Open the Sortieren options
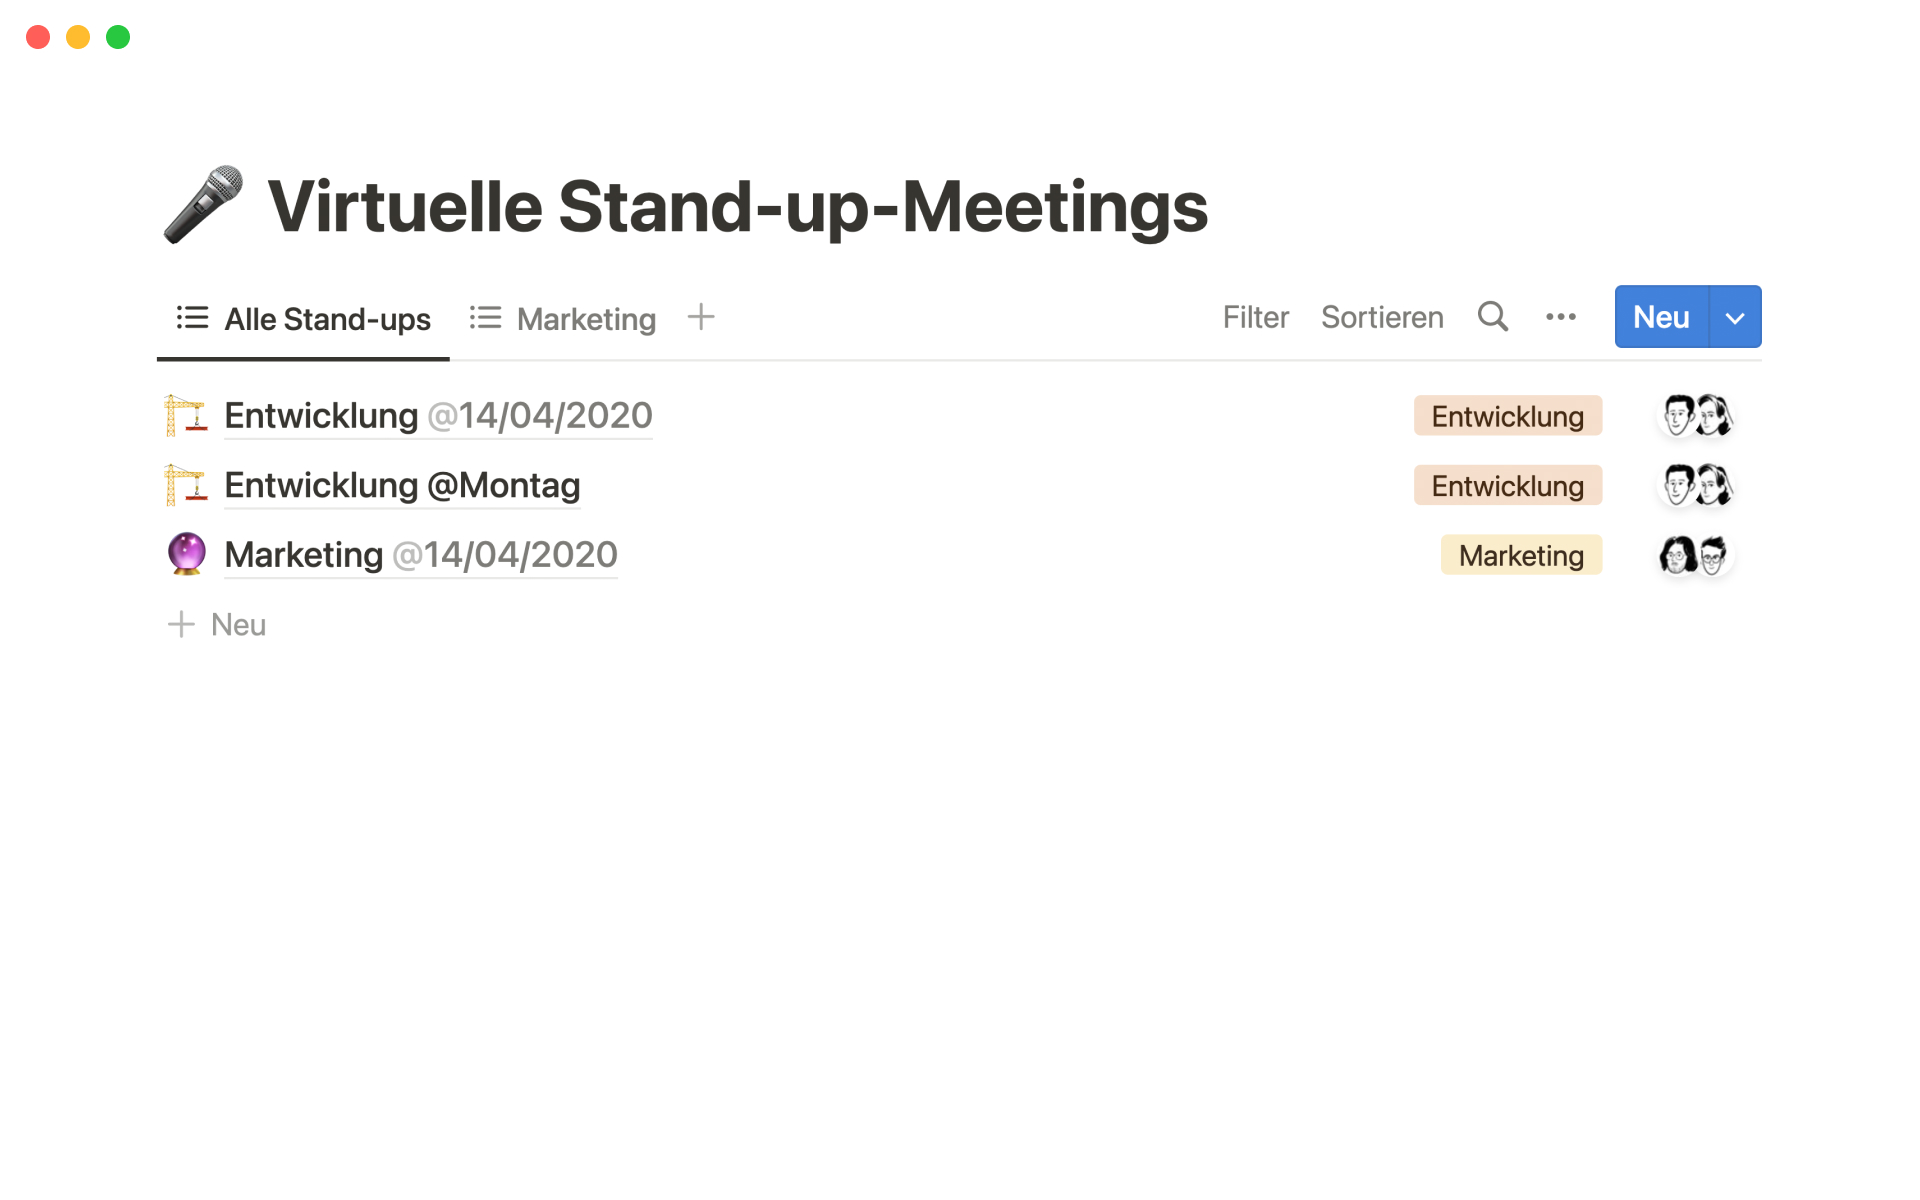Image resolution: width=1920 pixels, height=1200 pixels. tap(1382, 318)
